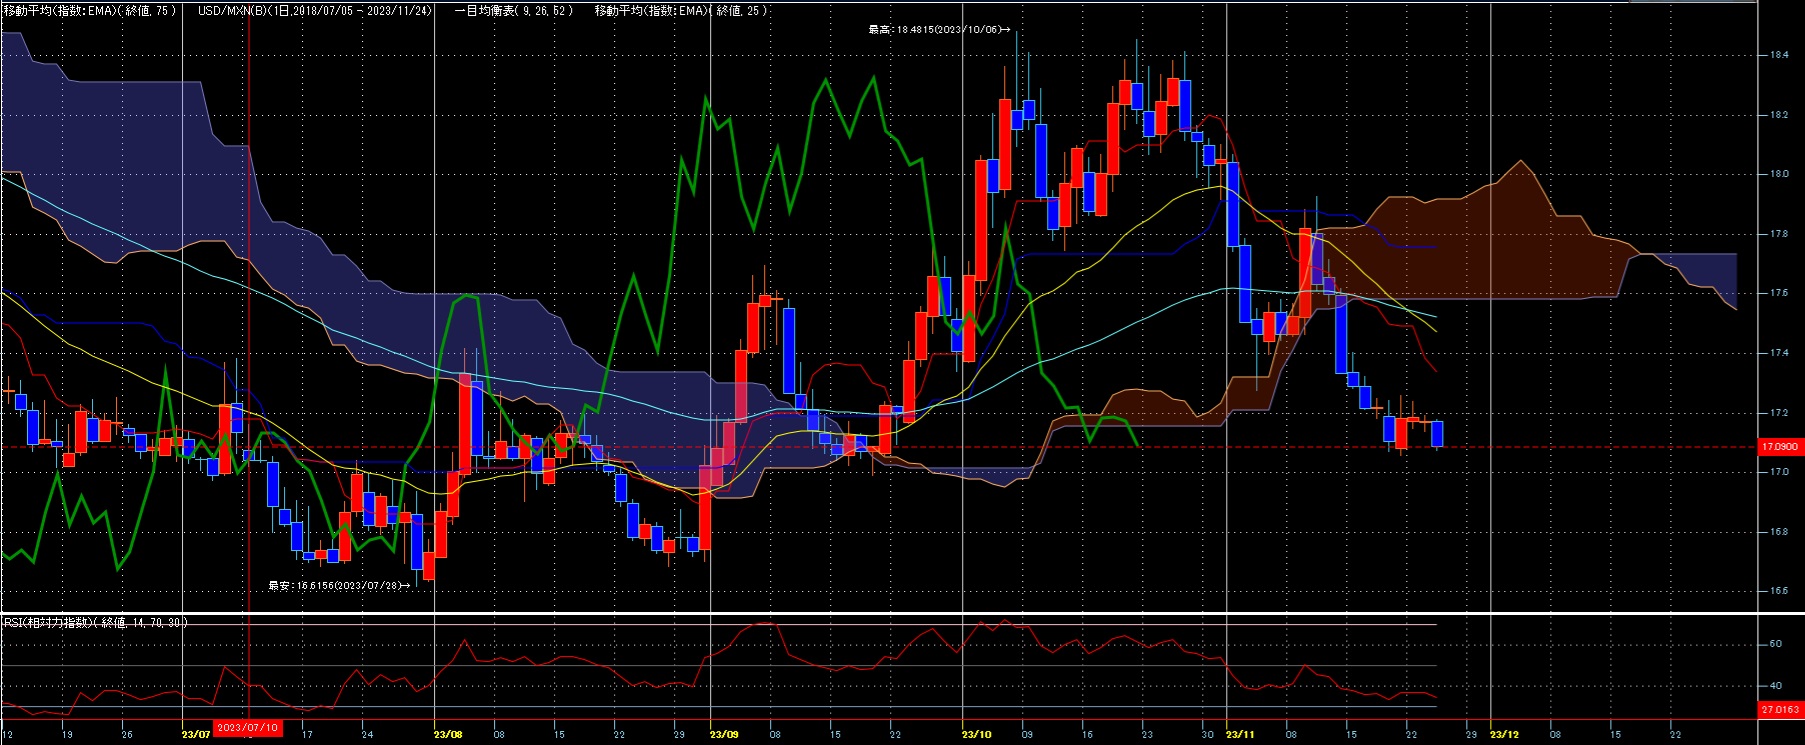This screenshot has height=745, width=1805.
Task: Click the red 2023/07/10 cursor date marker
Action: click(x=248, y=728)
